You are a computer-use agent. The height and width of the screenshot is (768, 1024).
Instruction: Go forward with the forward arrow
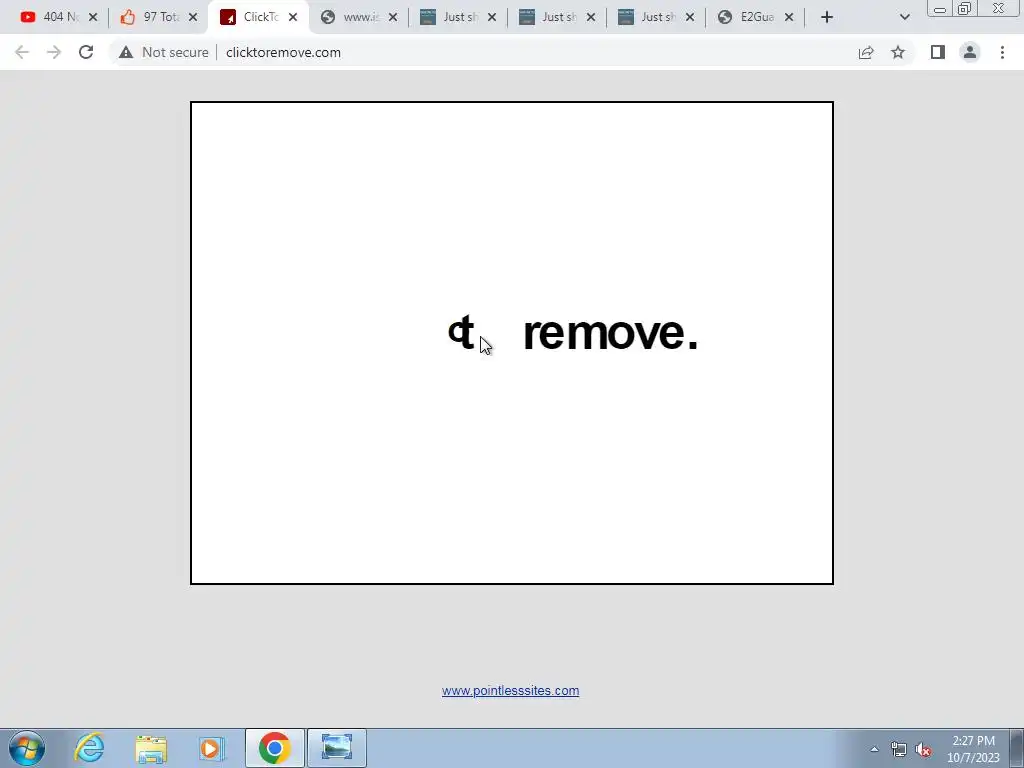[54, 52]
